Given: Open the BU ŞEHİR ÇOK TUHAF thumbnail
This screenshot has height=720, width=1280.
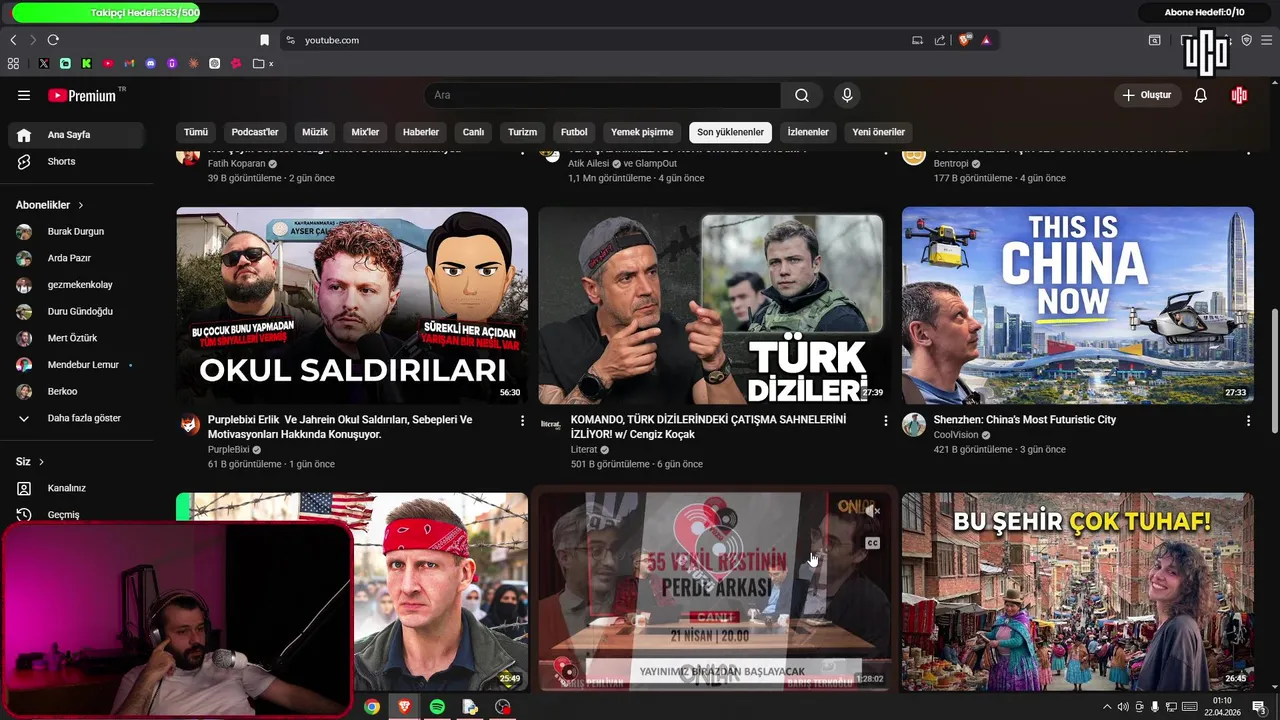Looking at the screenshot, I should tap(1077, 591).
